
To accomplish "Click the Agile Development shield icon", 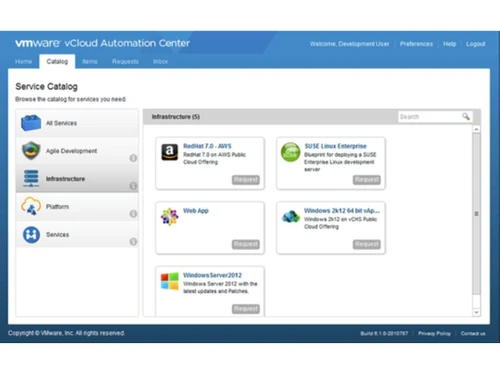I will pos(31,150).
